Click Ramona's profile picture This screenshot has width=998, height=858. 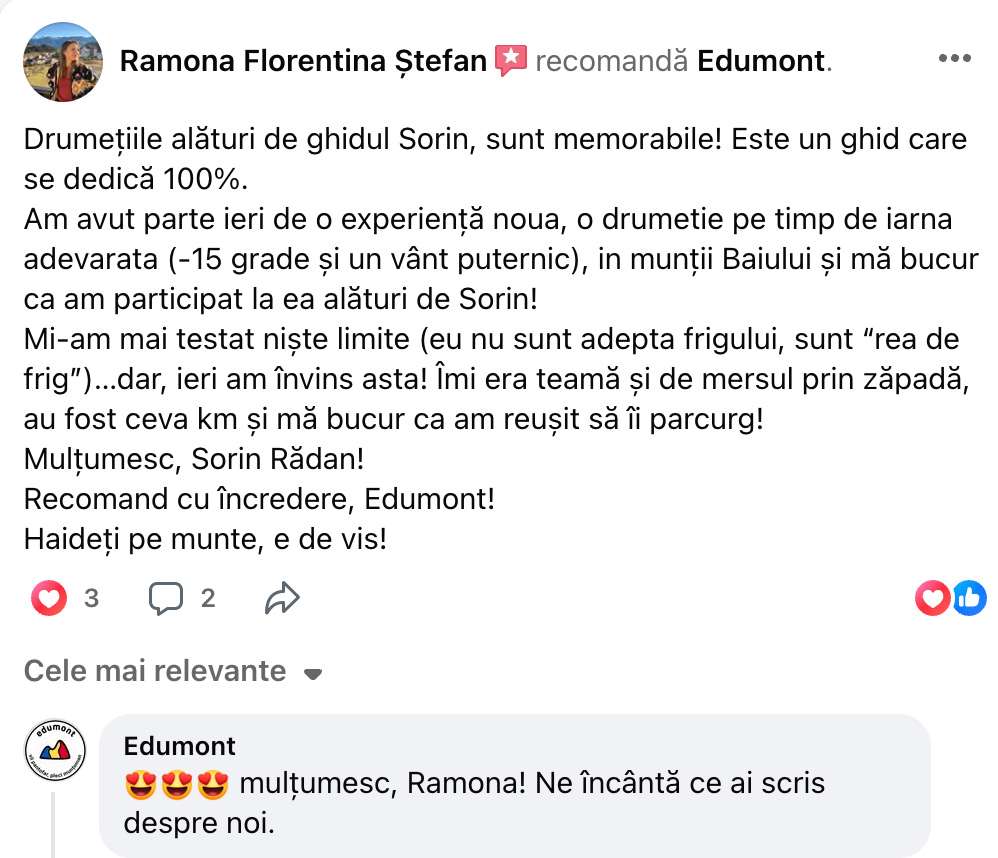click(64, 61)
